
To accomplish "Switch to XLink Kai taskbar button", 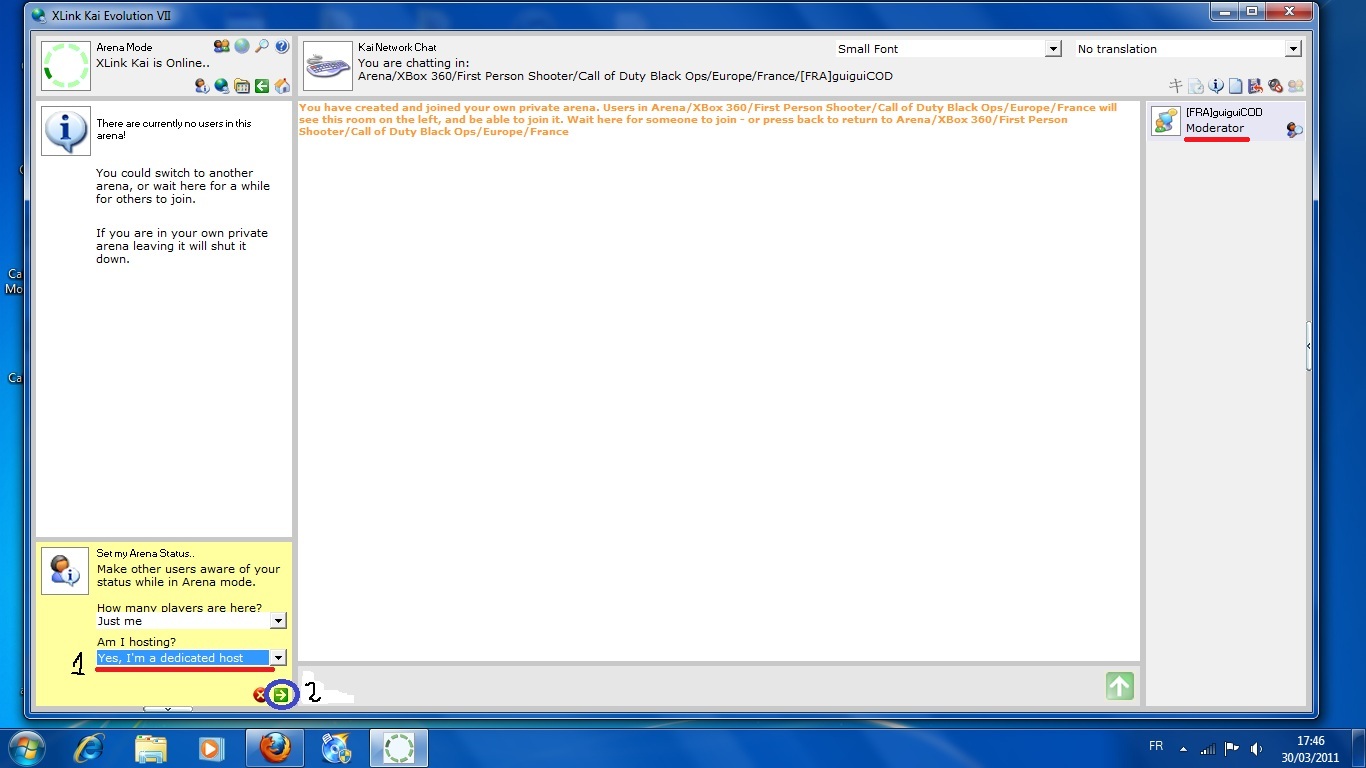I will click(399, 748).
